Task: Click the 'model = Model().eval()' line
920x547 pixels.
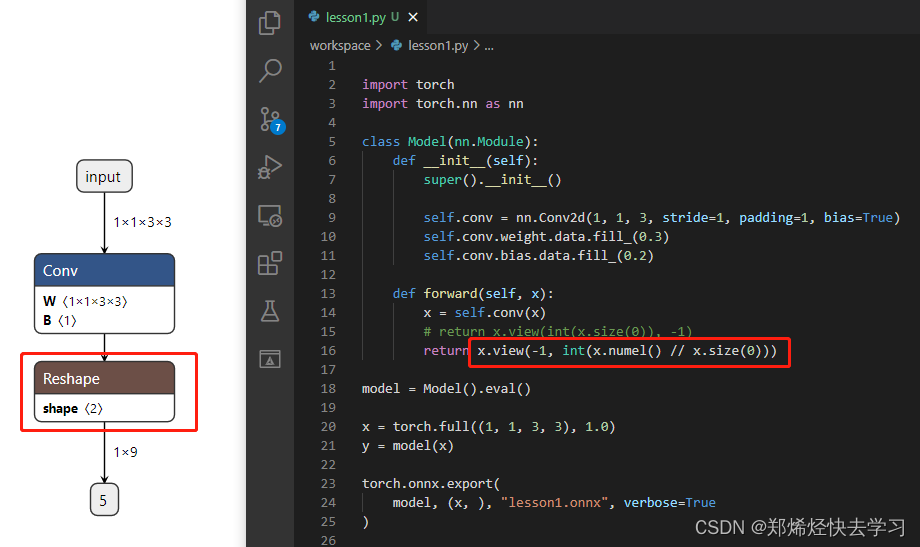Action: (446, 389)
